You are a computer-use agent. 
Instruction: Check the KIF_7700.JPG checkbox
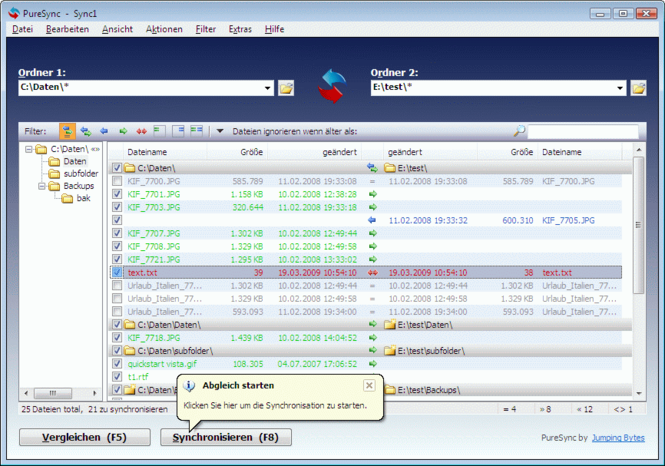tap(117, 181)
